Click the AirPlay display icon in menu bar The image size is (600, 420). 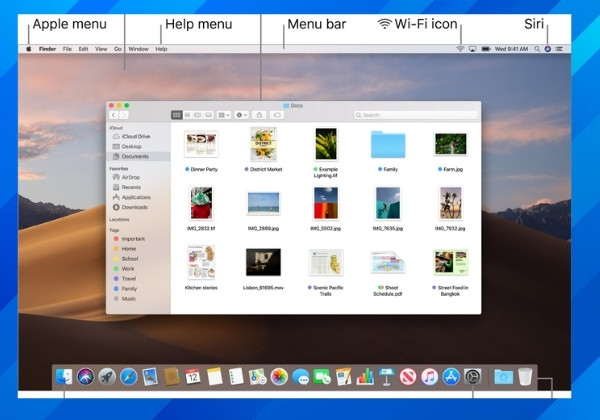coord(473,49)
